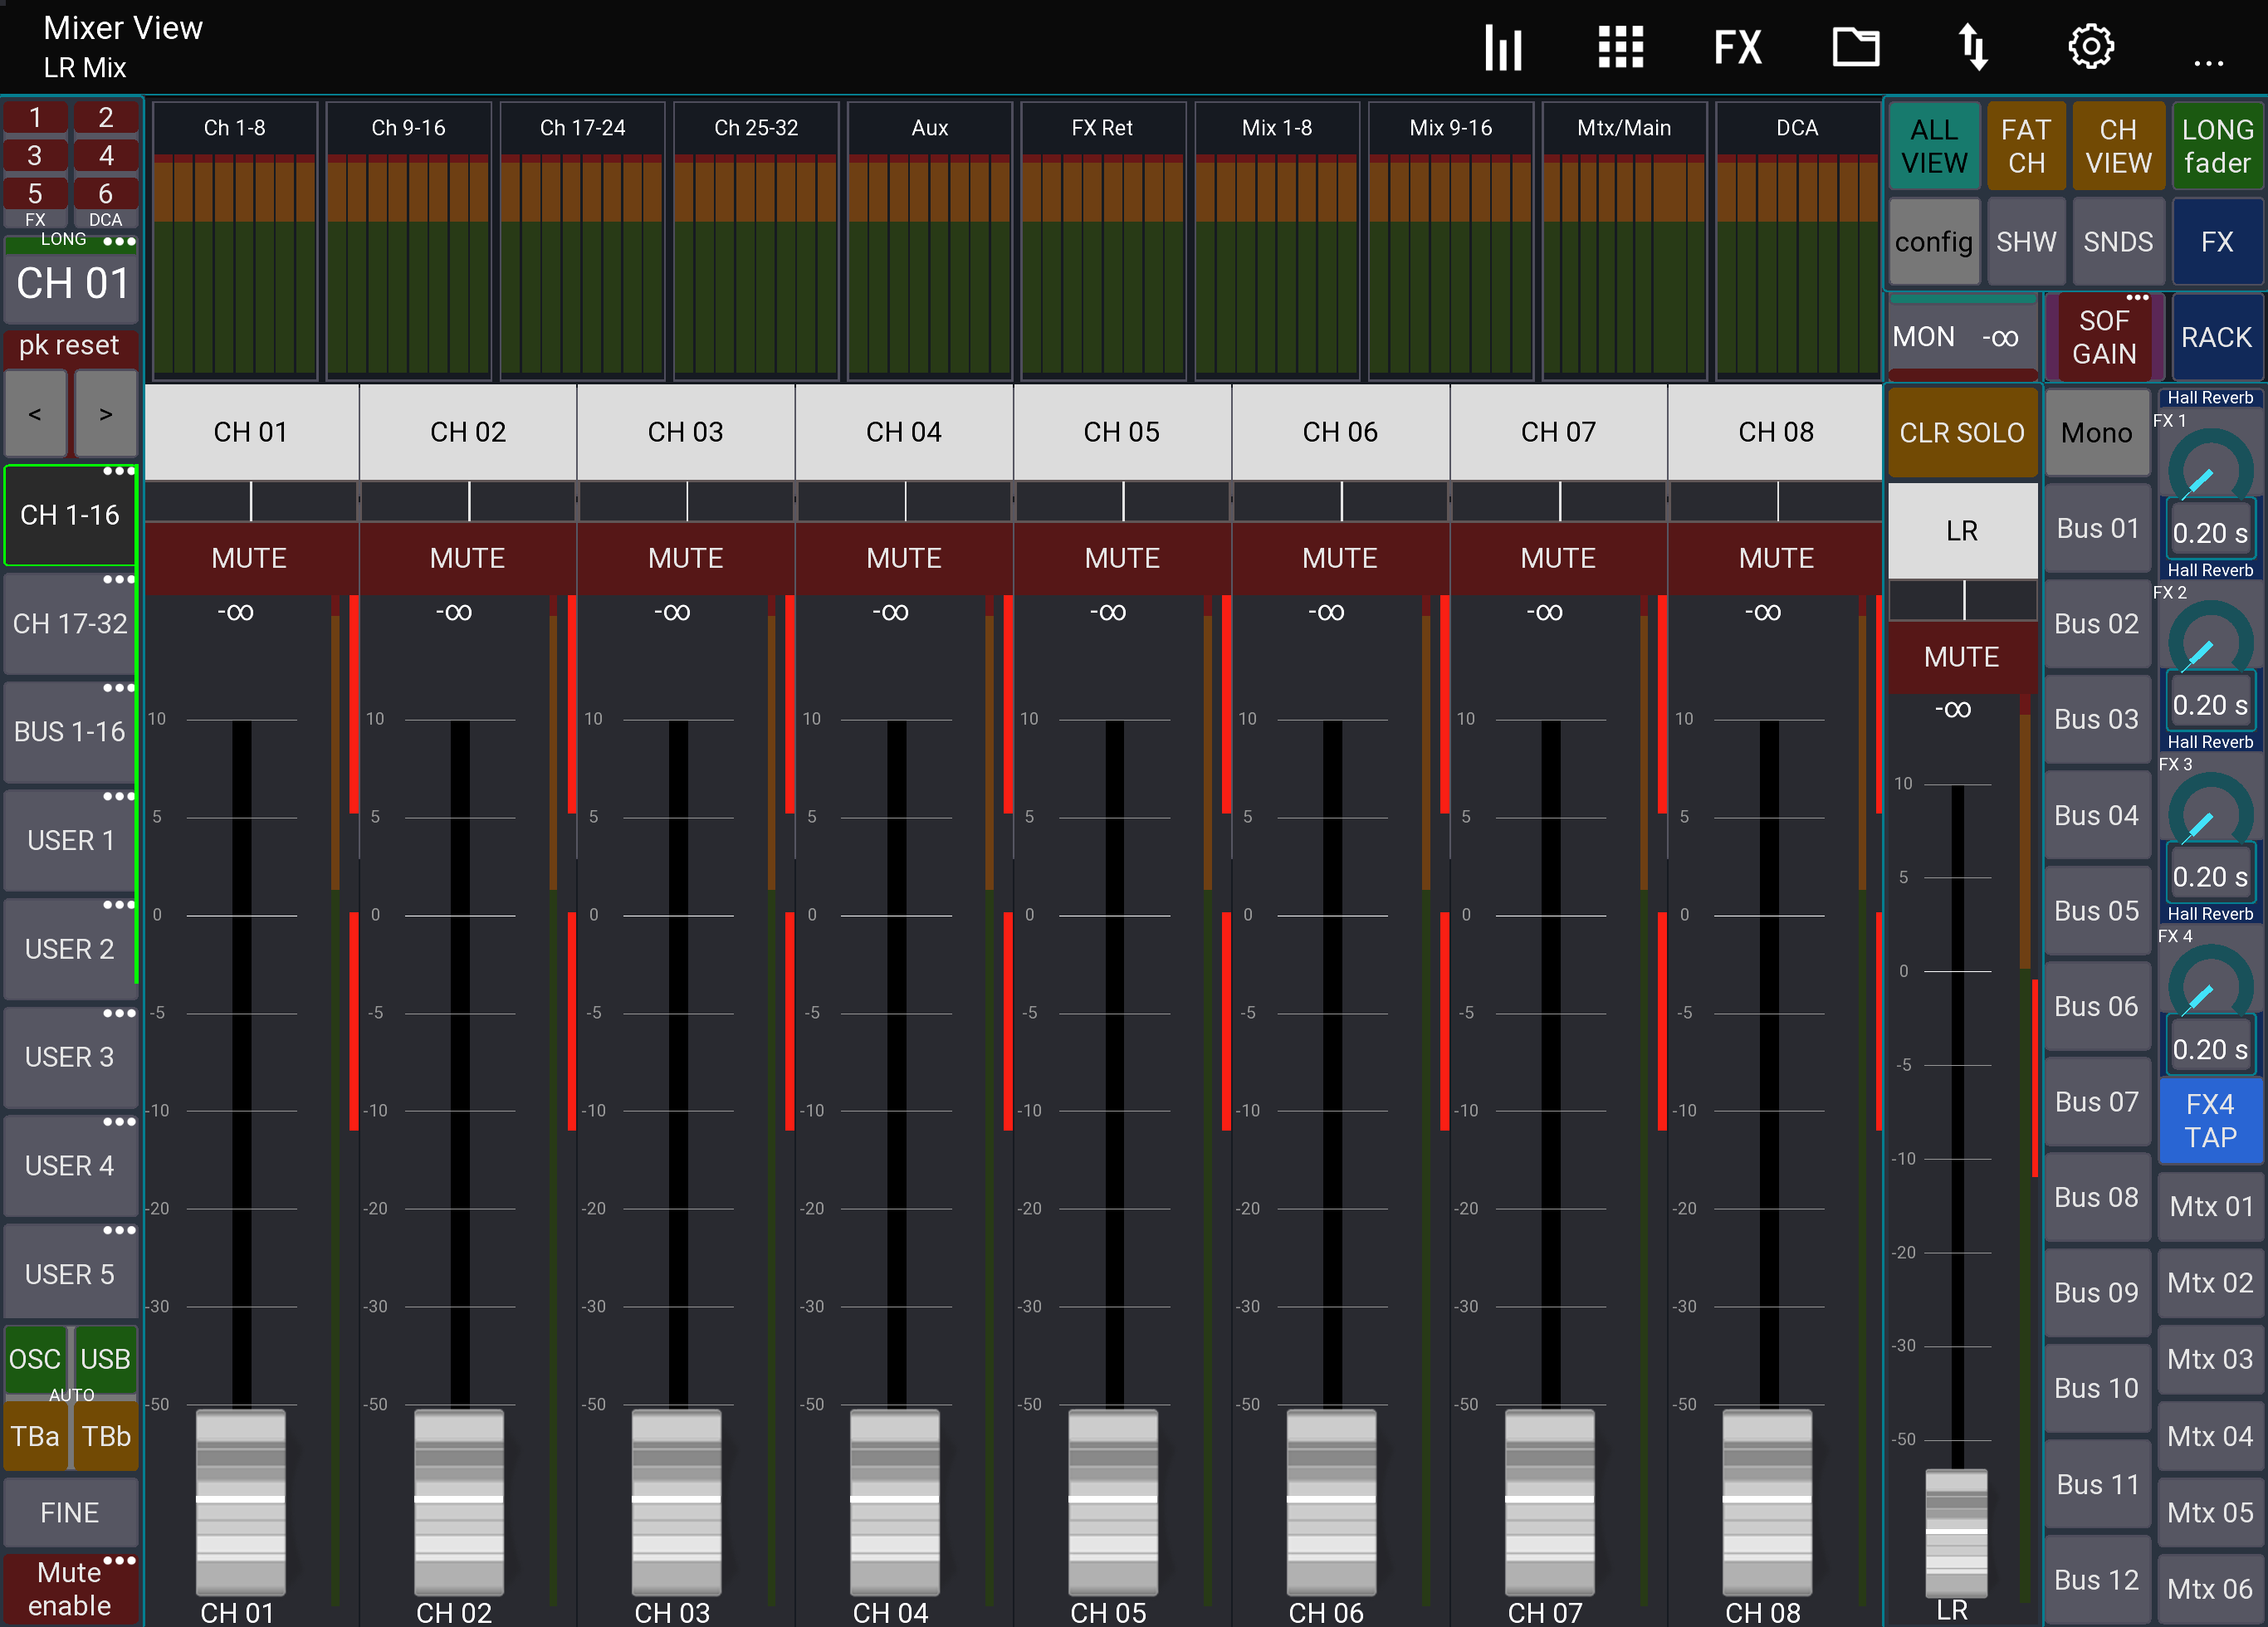Screen dimensions: 2268x1627
Task: Click the CH 02 pan strip
Action: click(468, 501)
